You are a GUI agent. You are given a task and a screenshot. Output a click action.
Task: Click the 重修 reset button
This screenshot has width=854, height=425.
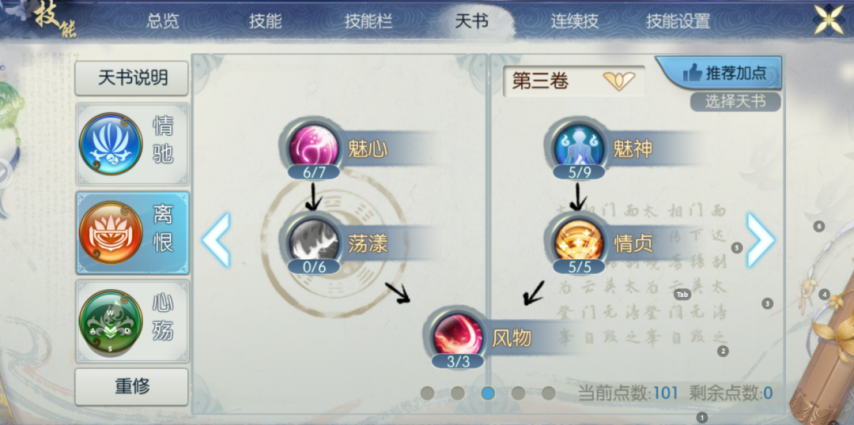click(x=132, y=386)
